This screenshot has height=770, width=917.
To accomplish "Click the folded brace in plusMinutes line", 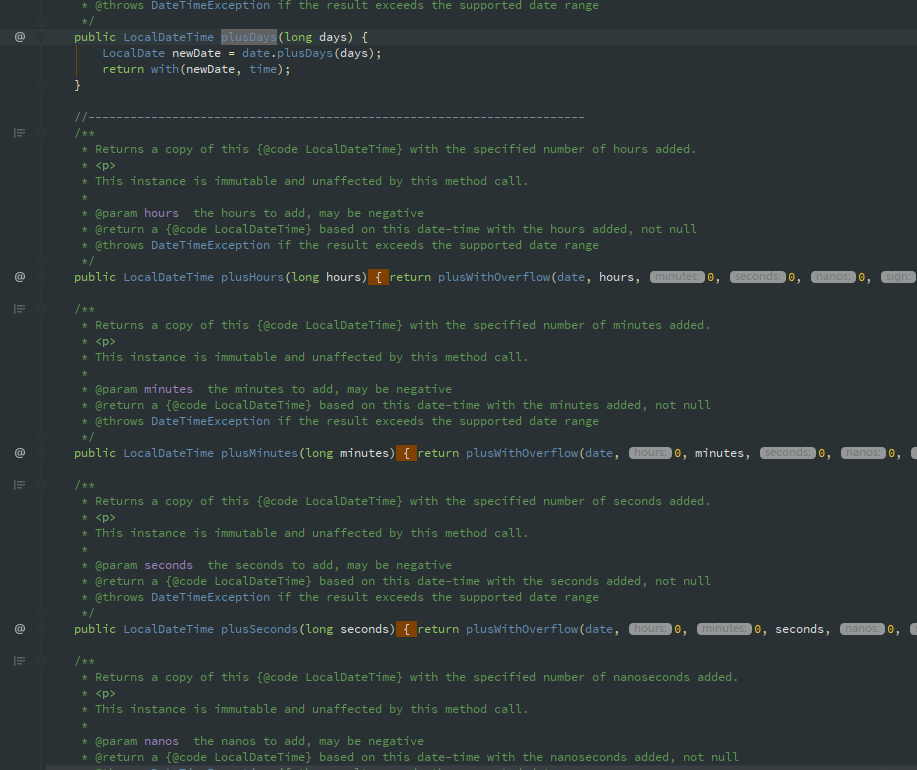I will 406,453.
